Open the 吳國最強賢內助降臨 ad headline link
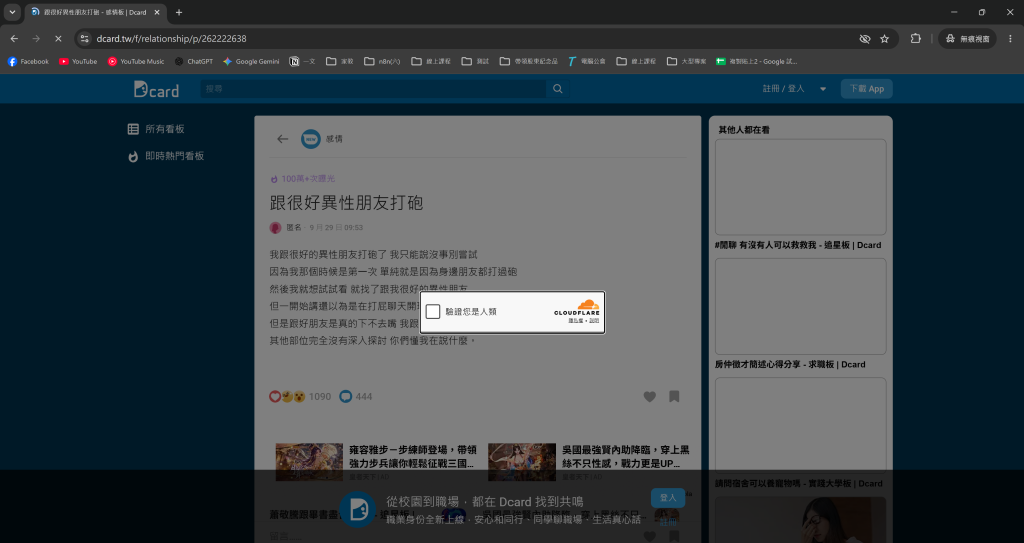 click(626, 457)
